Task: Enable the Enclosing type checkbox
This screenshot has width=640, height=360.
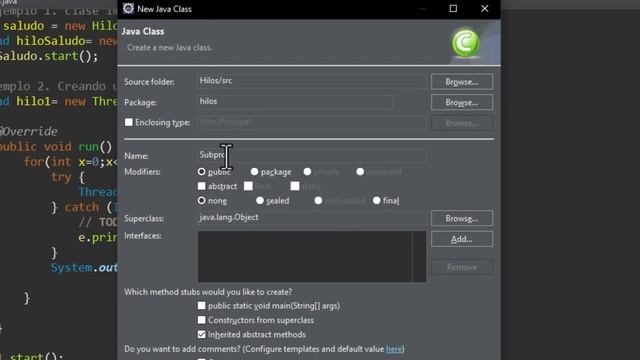Action: [x=129, y=122]
